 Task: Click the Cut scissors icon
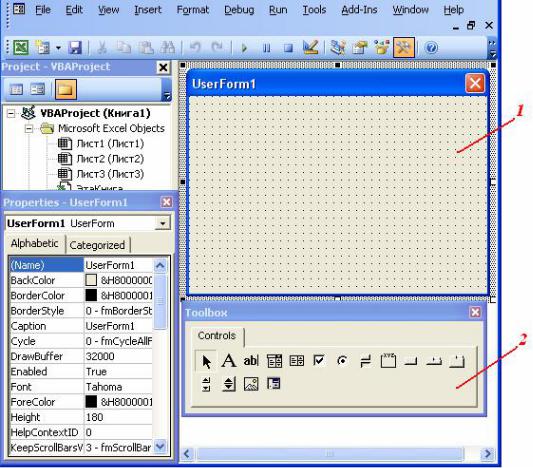click(x=101, y=47)
